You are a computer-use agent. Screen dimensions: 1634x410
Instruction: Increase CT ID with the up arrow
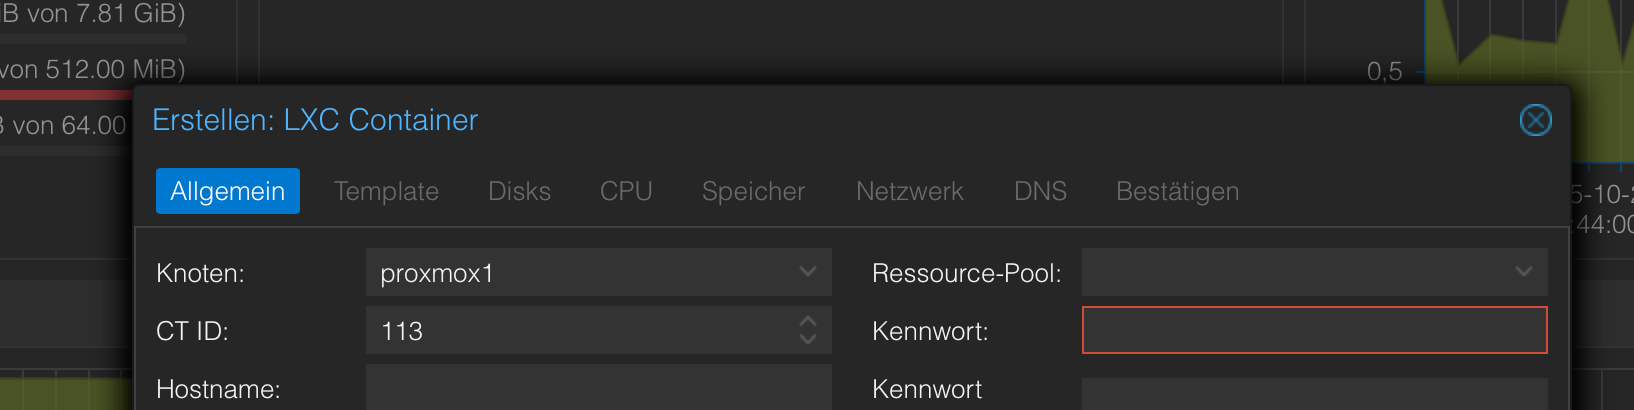click(808, 321)
